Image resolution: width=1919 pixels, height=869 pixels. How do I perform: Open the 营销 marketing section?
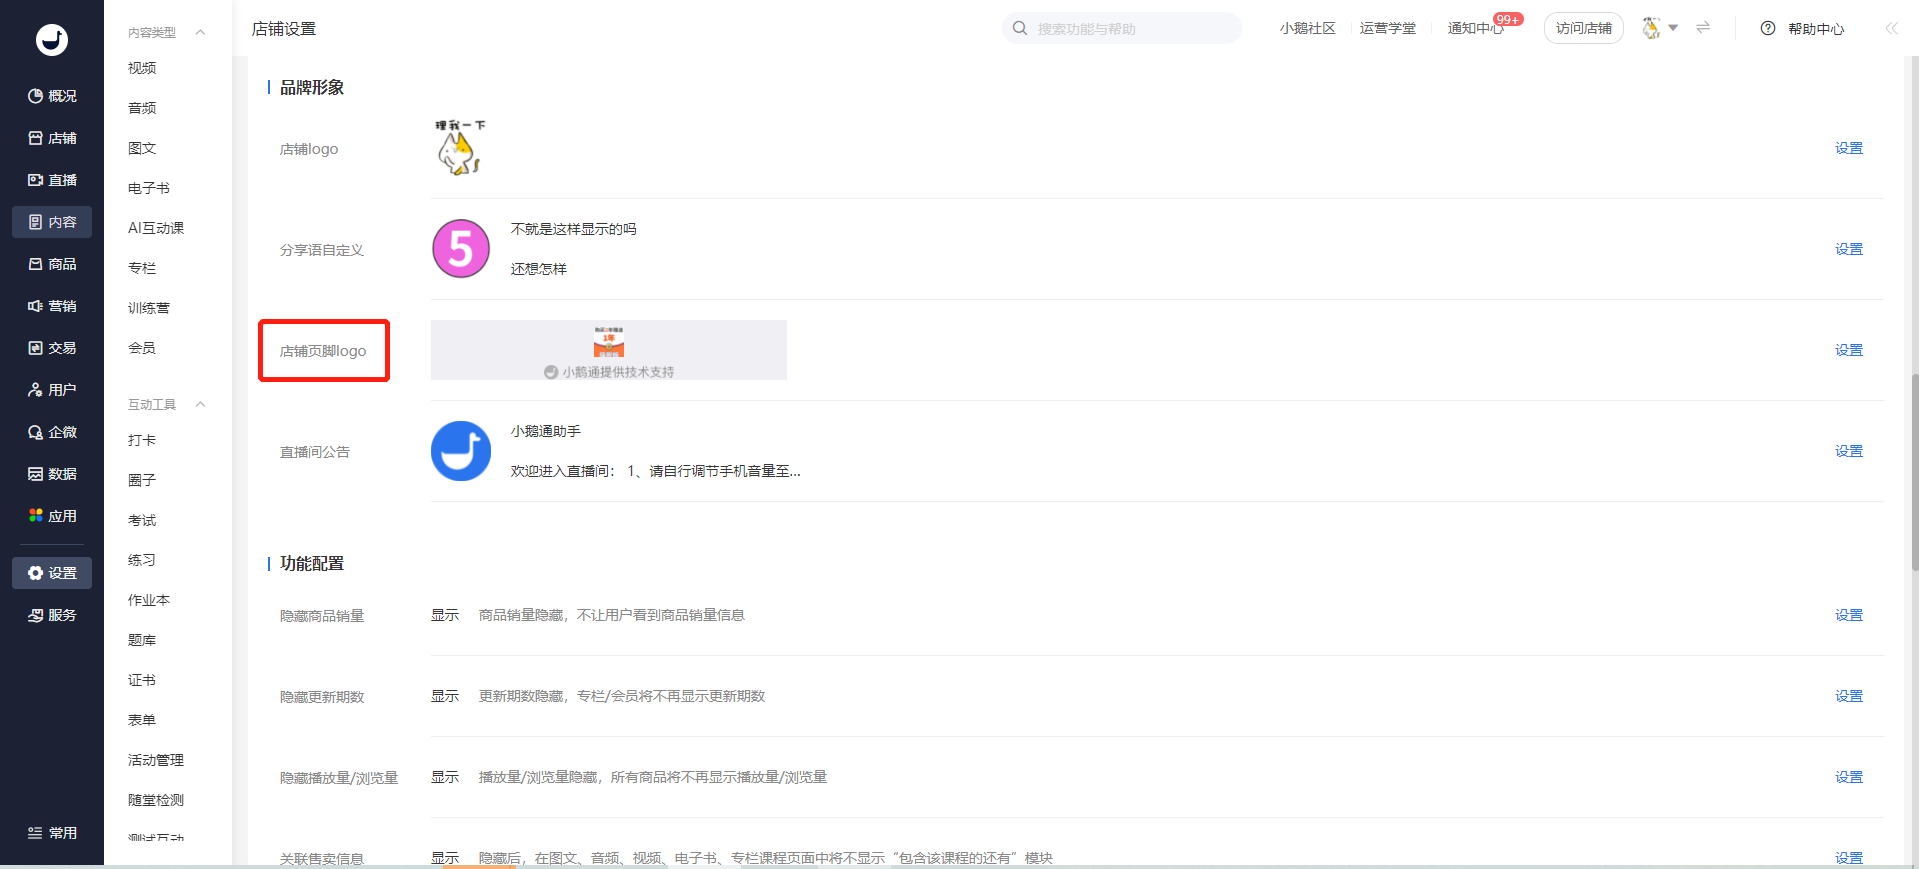coord(52,306)
